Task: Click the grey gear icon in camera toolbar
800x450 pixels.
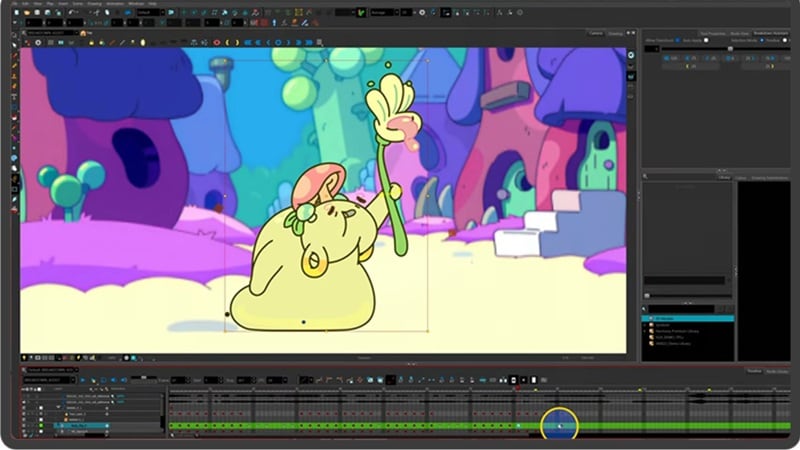Action: (x=38, y=42)
